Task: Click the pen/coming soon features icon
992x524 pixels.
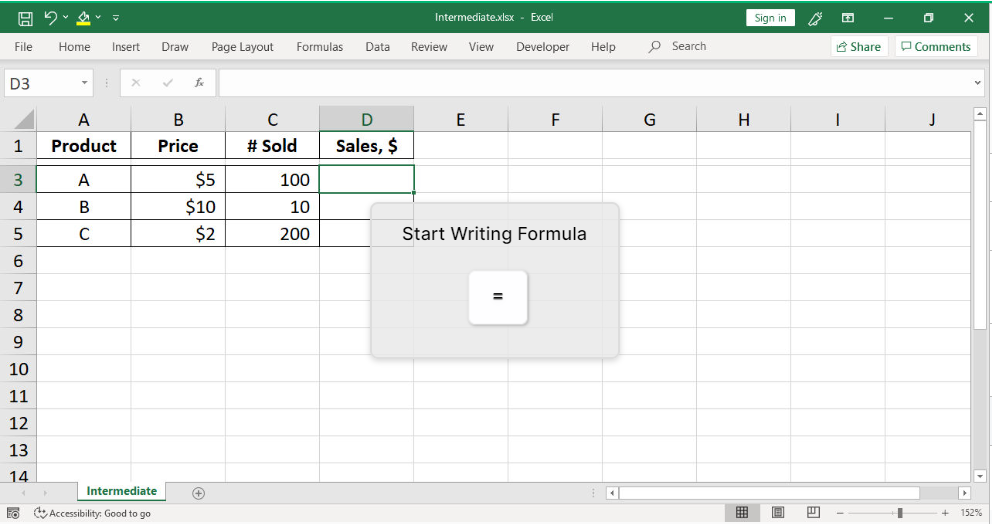Action: (x=815, y=18)
